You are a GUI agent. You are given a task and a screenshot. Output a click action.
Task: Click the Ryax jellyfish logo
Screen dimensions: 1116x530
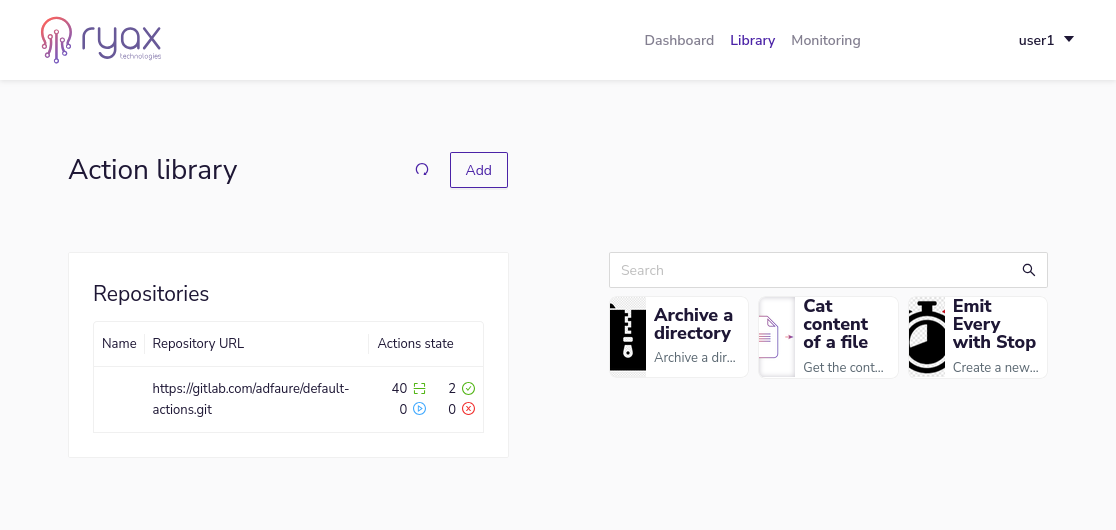56,40
